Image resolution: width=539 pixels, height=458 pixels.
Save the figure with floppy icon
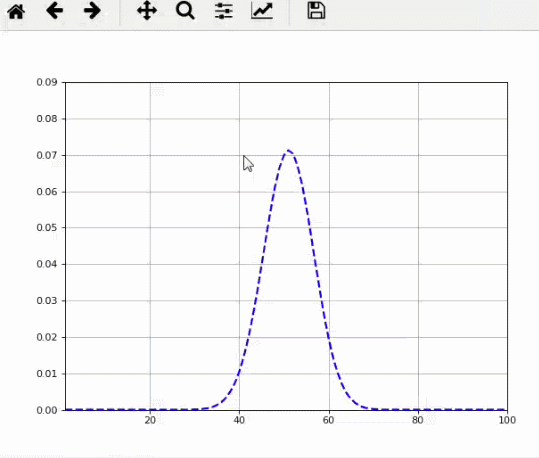coord(316,11)
